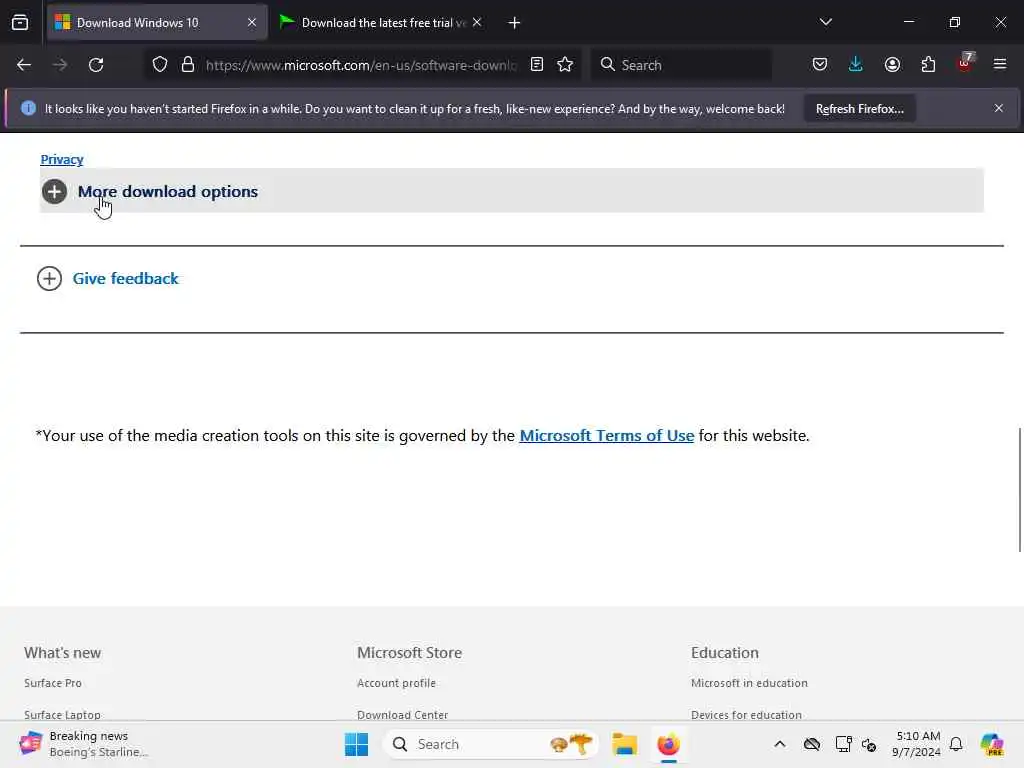Show hidden system tray icons
The image size is (1024, 768).
(780, 744)
